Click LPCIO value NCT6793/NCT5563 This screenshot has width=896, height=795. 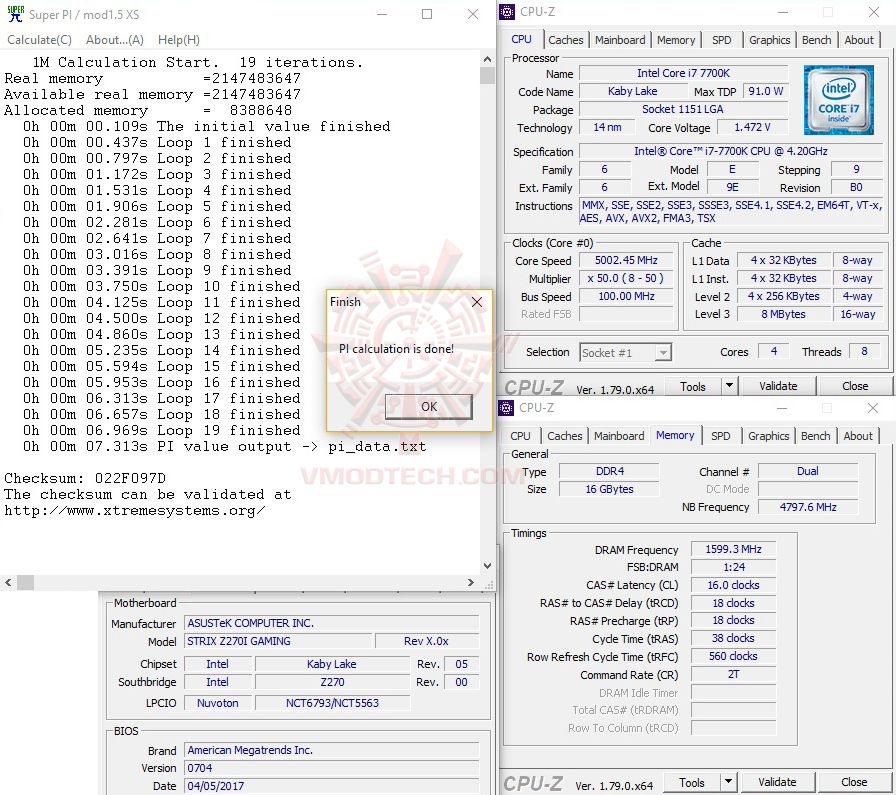click(x=332, y=703)
